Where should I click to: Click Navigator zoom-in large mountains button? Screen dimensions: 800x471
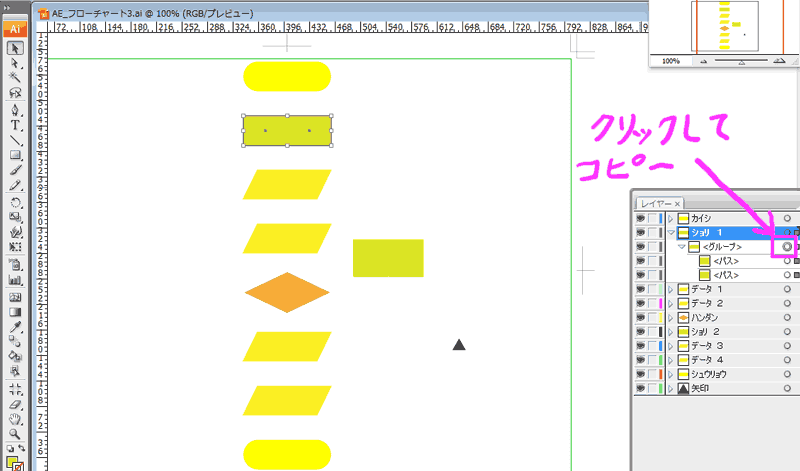coord(779,61)
